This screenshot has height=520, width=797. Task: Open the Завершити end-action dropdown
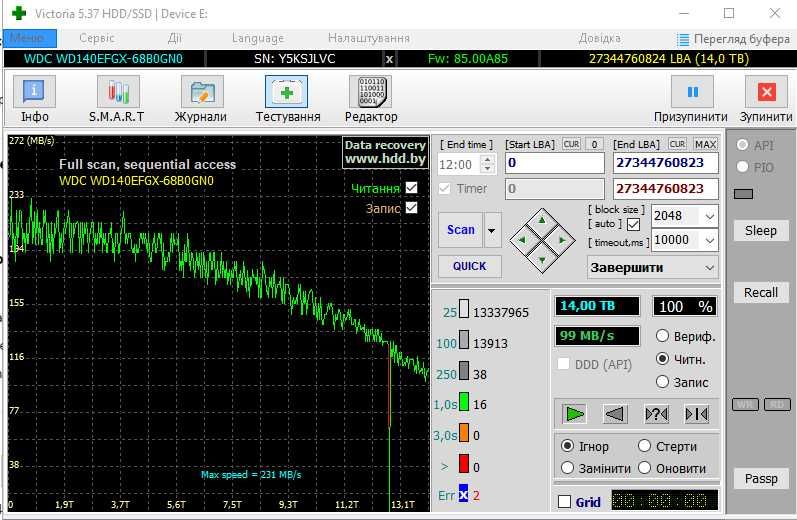(x=710, y=268)
